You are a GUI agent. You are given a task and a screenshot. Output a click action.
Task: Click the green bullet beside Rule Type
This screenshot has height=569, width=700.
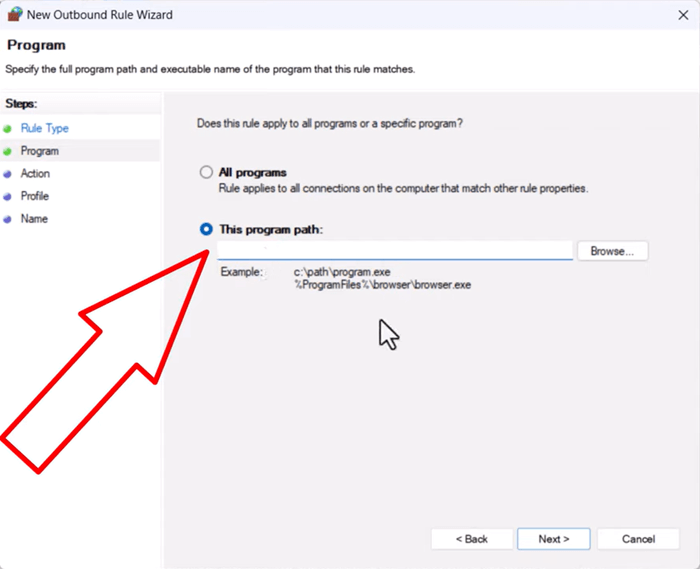coord(7,129)
